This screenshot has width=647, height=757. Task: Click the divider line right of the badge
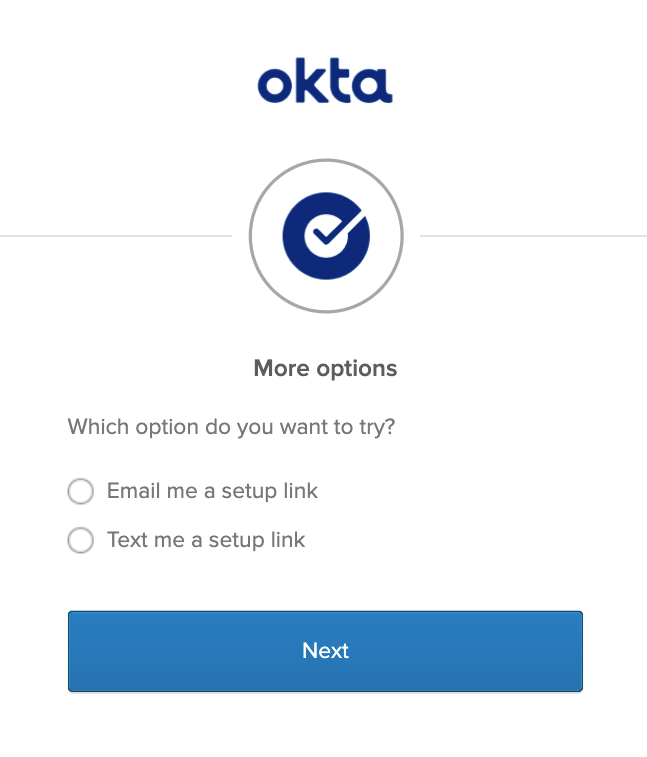point(533,236)
